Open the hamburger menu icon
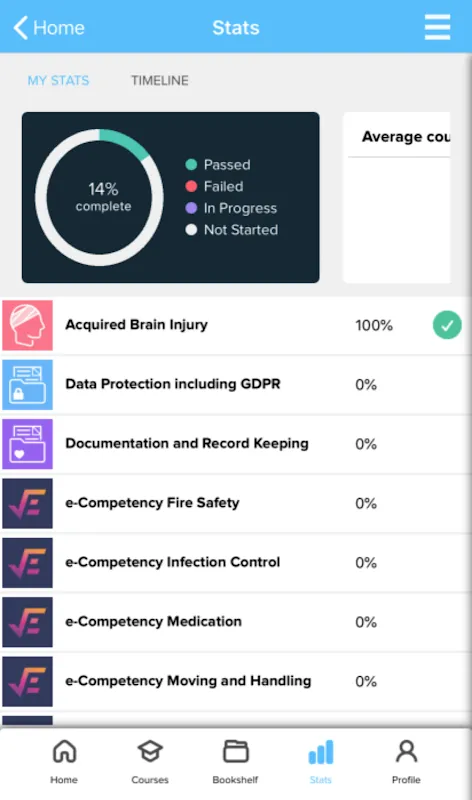Viewport: 472px width, 800px height. 437,27
